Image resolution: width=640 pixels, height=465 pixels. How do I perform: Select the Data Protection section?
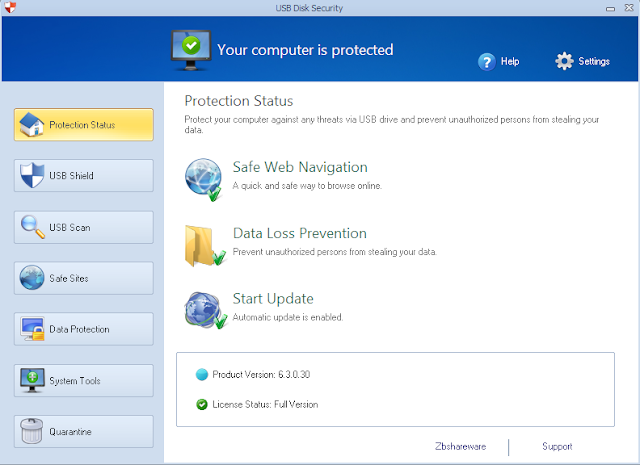point(84,329)
